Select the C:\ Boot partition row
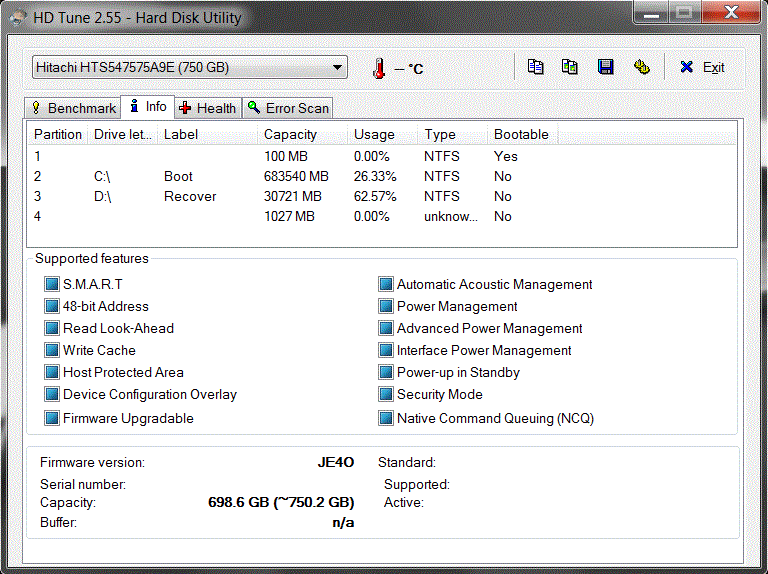768x574 pixels. (382, 176)
